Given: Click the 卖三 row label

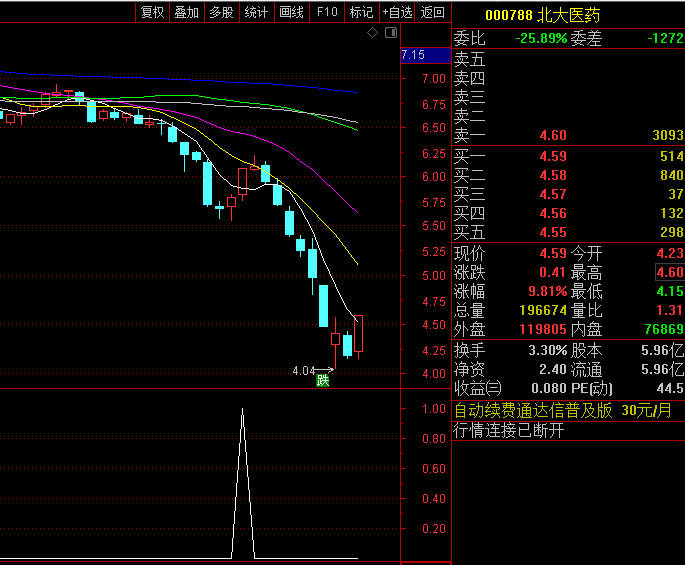Looking at the screenshot, I should coord(469,97).
